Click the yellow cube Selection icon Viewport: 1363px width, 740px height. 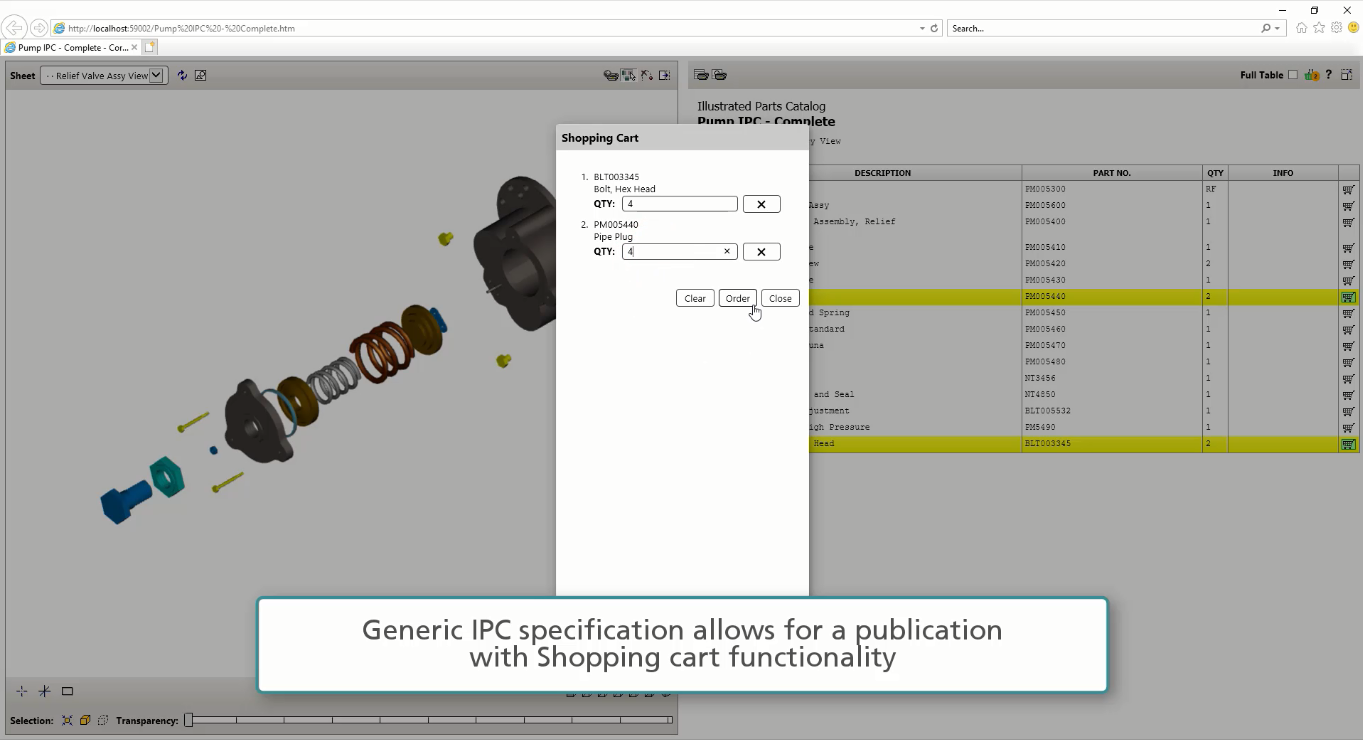tap(85, 720)
